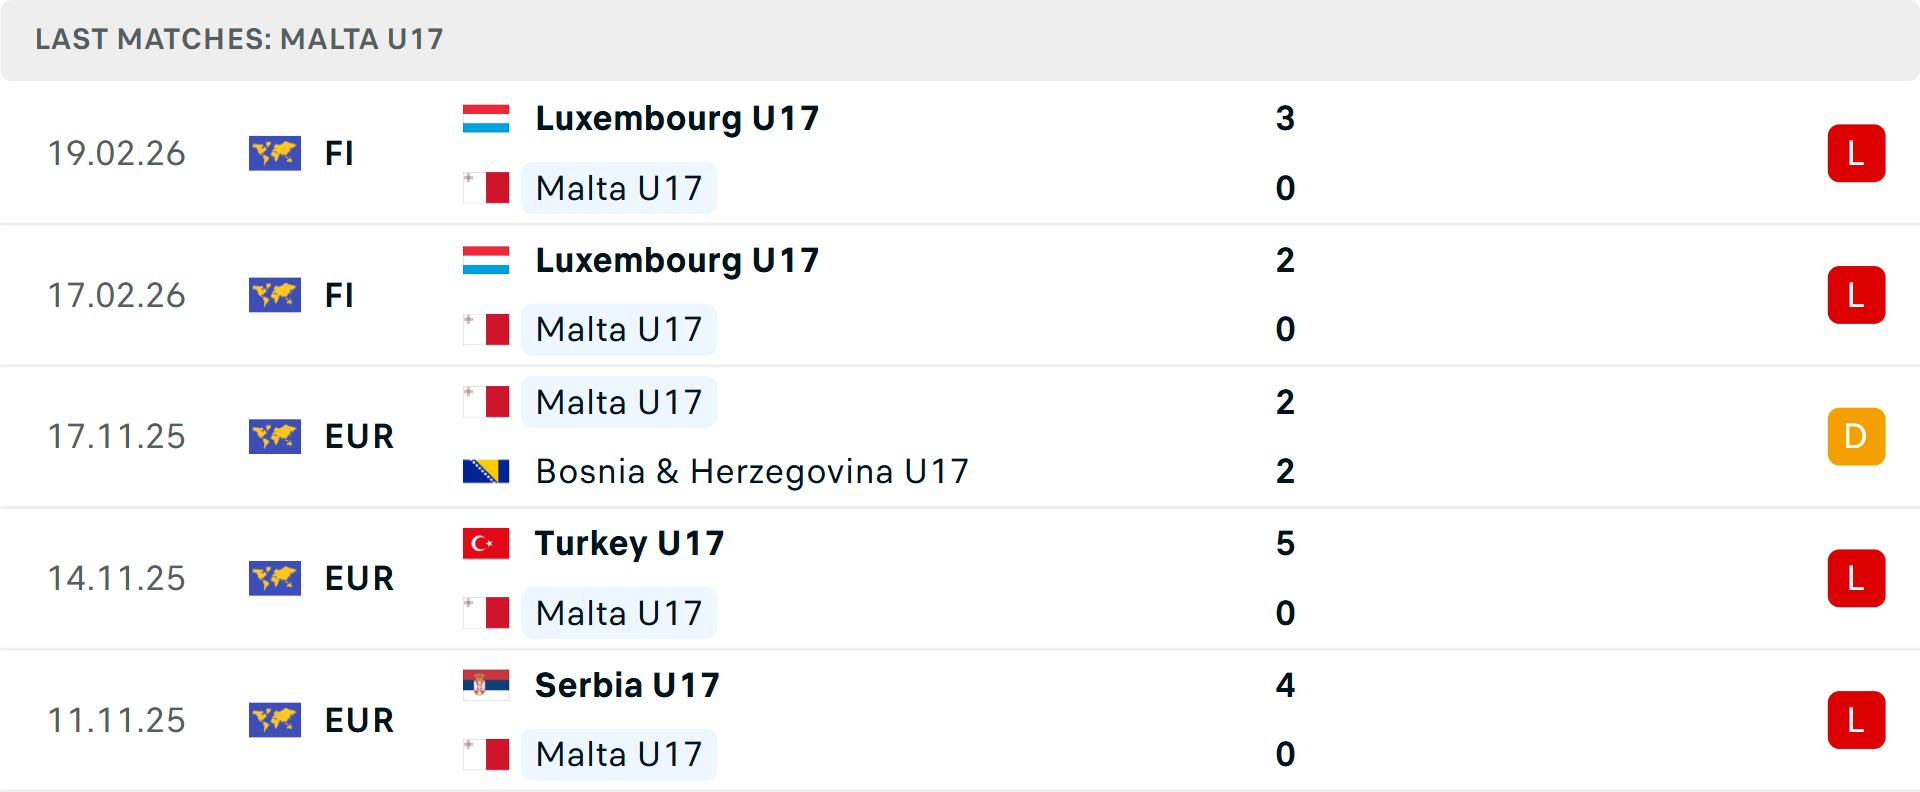
Task: Toggle the red L badge on the top match
Action: (x=1856, y=153)
